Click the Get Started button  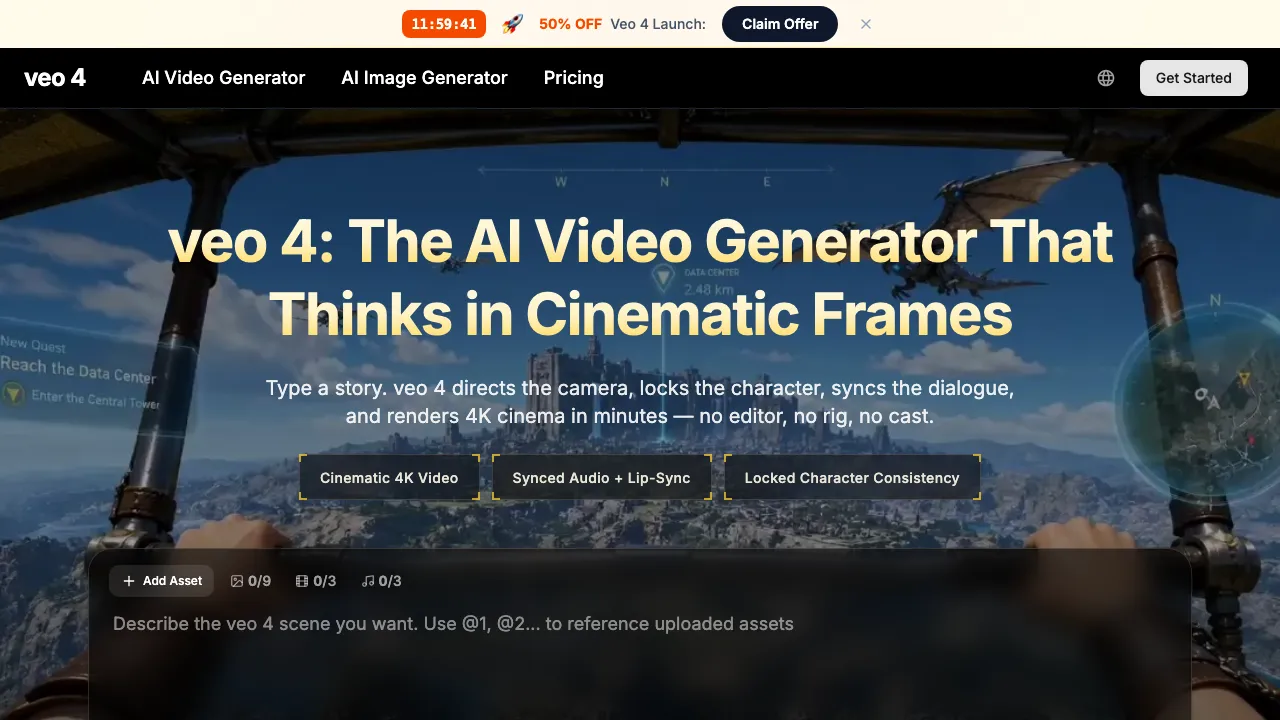[1193, 78]
